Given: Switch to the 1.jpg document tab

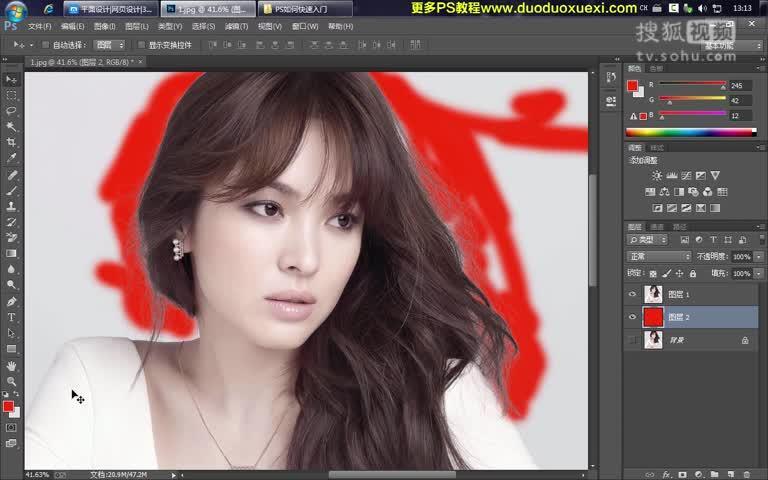Looking at the screenshot, I should [82, 62].
